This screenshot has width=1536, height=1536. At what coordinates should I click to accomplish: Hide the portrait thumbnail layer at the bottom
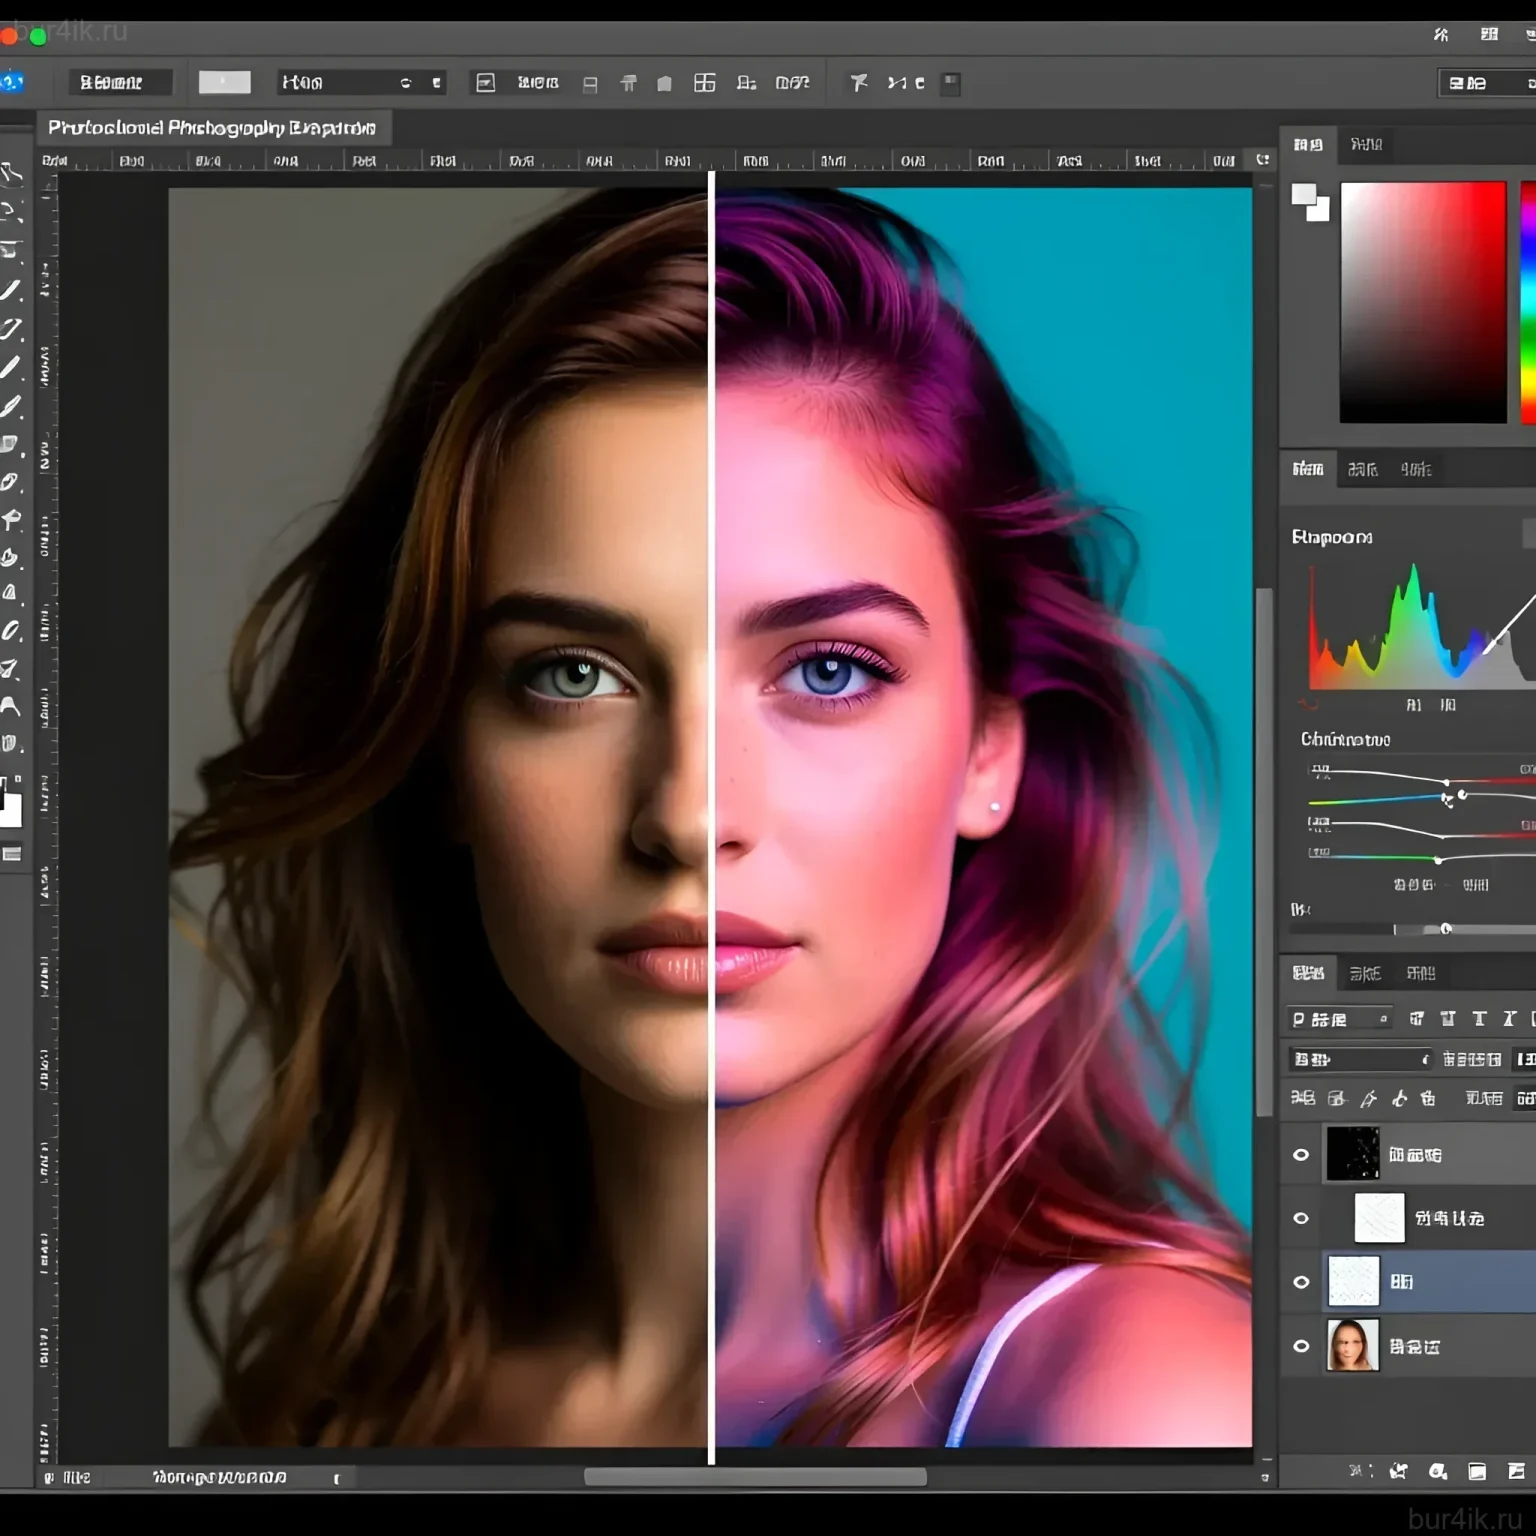[1301, 1345]
